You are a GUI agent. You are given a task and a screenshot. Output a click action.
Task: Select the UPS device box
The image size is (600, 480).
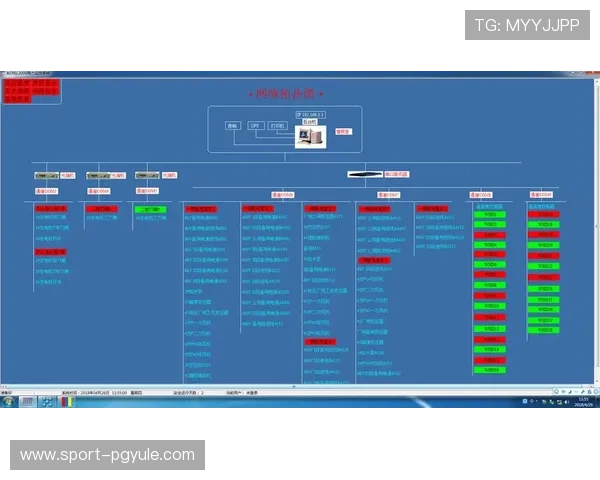[256, 126]
